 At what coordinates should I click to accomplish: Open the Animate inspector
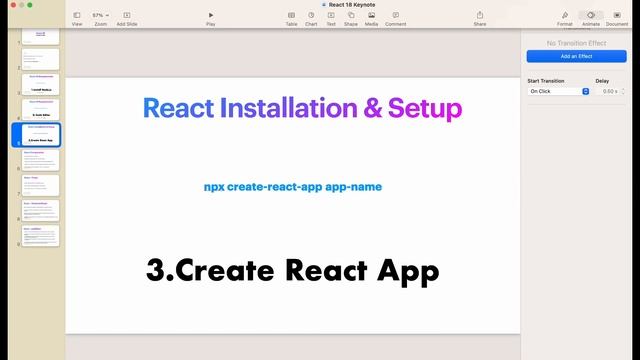[x=591, y=18]
